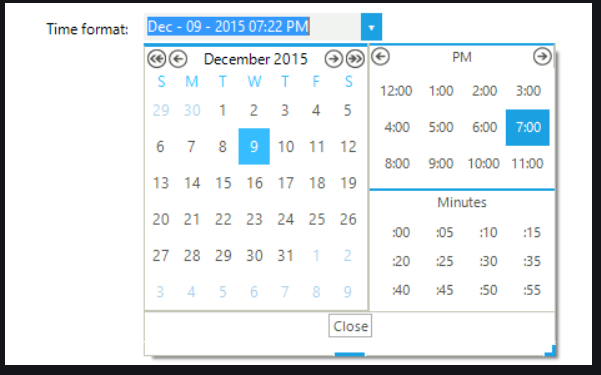The image size is (601, 375).
Task: Choose the 10:00 hour option
Action: [x=484, y=164]
